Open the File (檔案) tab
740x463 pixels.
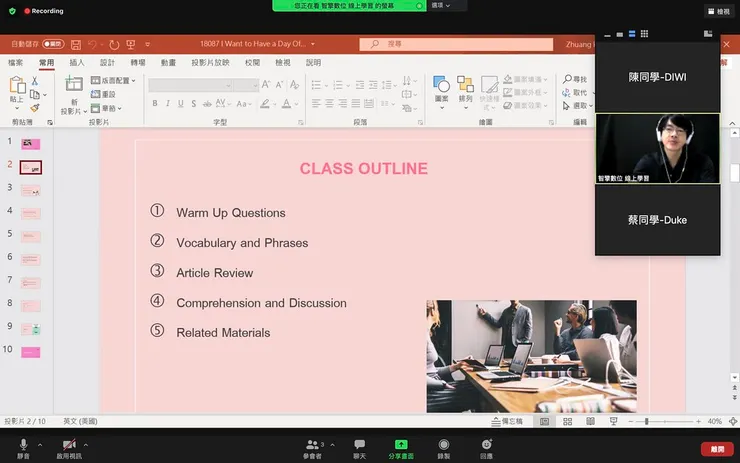[16, 62]
